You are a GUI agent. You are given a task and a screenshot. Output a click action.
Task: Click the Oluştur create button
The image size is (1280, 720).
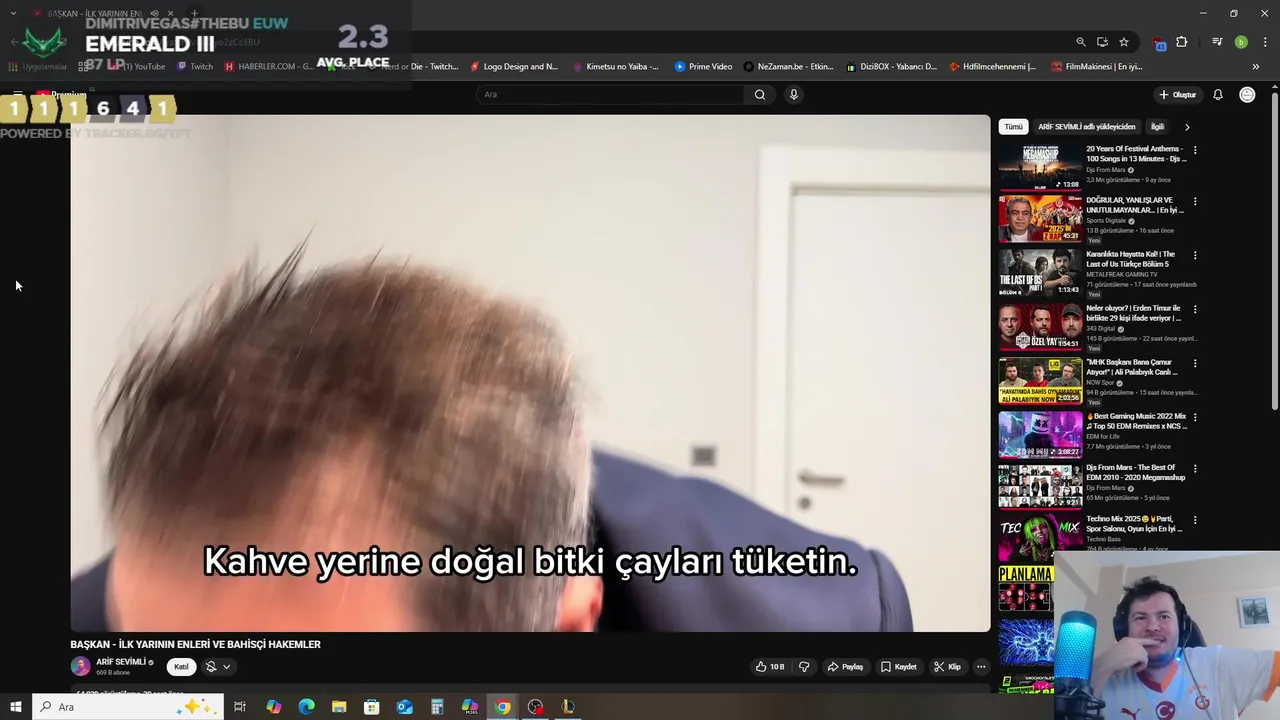1177,94
